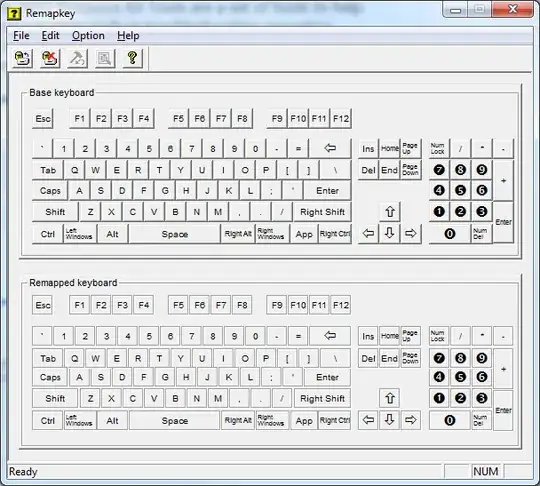The height and width of the screenshot is (486, 540).
Task: Click the question mark Help toolbar icon
Action: click(132, 58)
